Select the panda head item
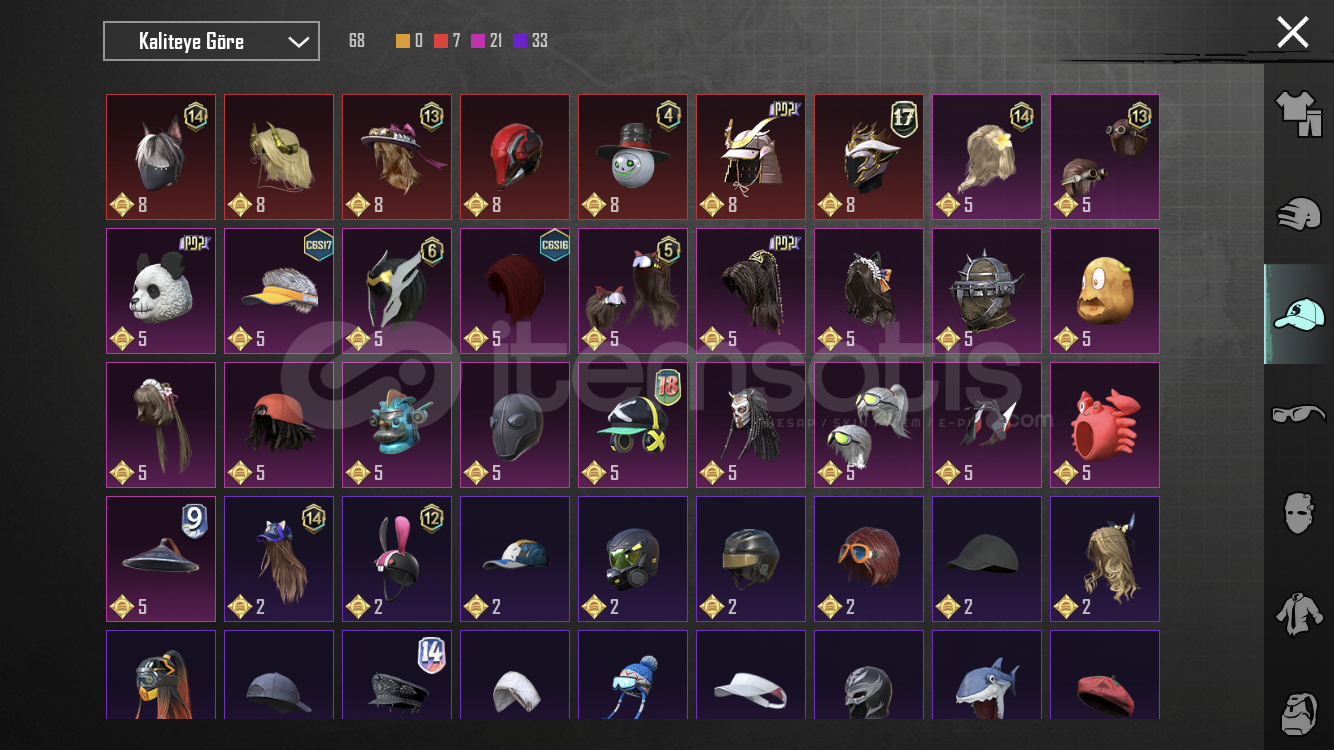This screenshot has height=750, width=1334. point(160,291)
